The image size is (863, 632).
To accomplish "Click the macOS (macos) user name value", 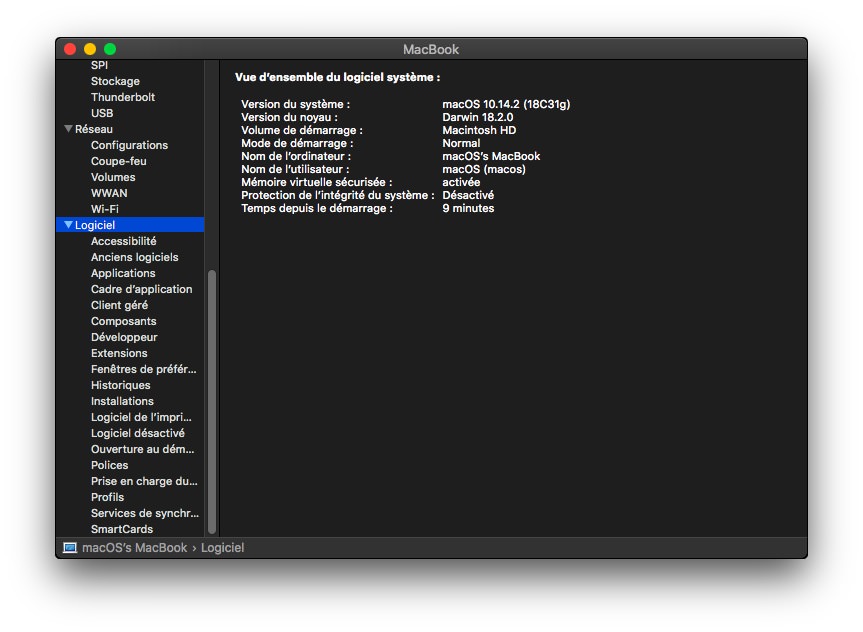I will pyautogui.click(x=484, y=169).
